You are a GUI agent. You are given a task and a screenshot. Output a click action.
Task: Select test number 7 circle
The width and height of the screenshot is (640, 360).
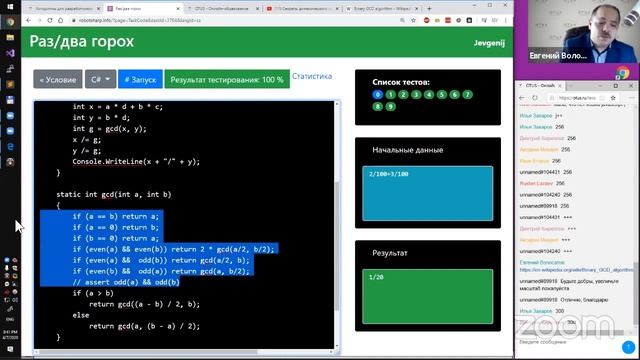468,95
